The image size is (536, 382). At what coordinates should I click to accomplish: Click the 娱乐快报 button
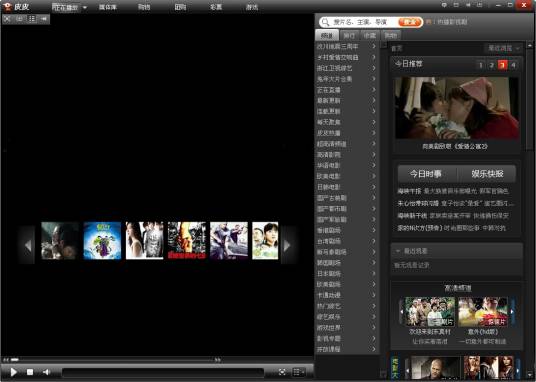tap(487, 174)
